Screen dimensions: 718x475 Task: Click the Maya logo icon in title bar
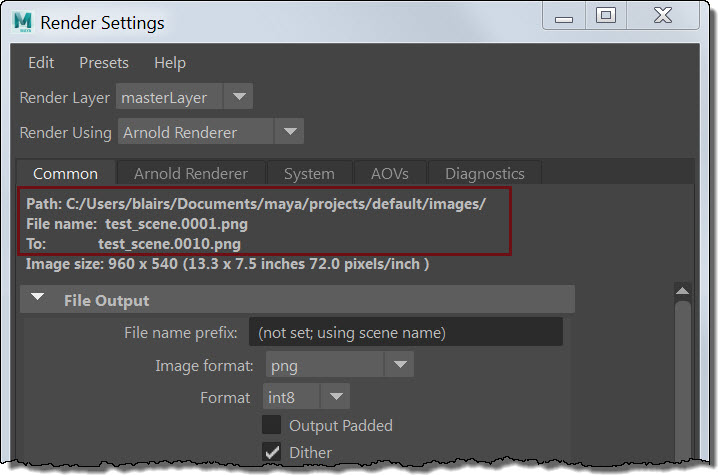(x=23, y=22)
